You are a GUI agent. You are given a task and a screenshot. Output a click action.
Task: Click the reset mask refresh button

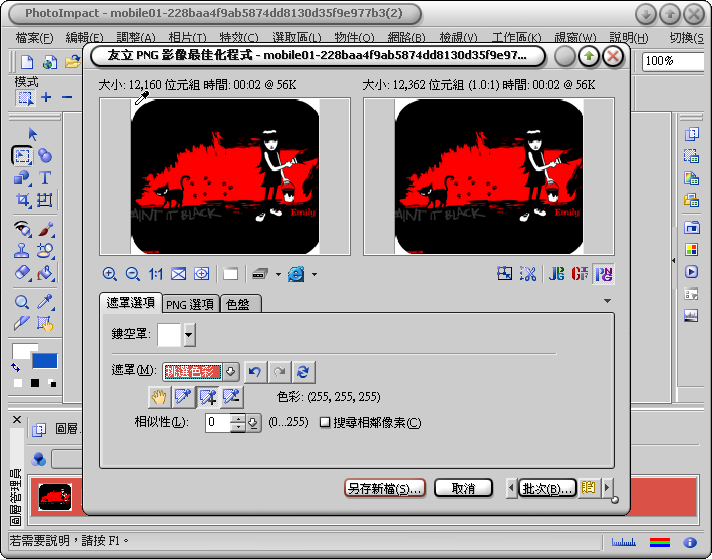coord(303,372)
